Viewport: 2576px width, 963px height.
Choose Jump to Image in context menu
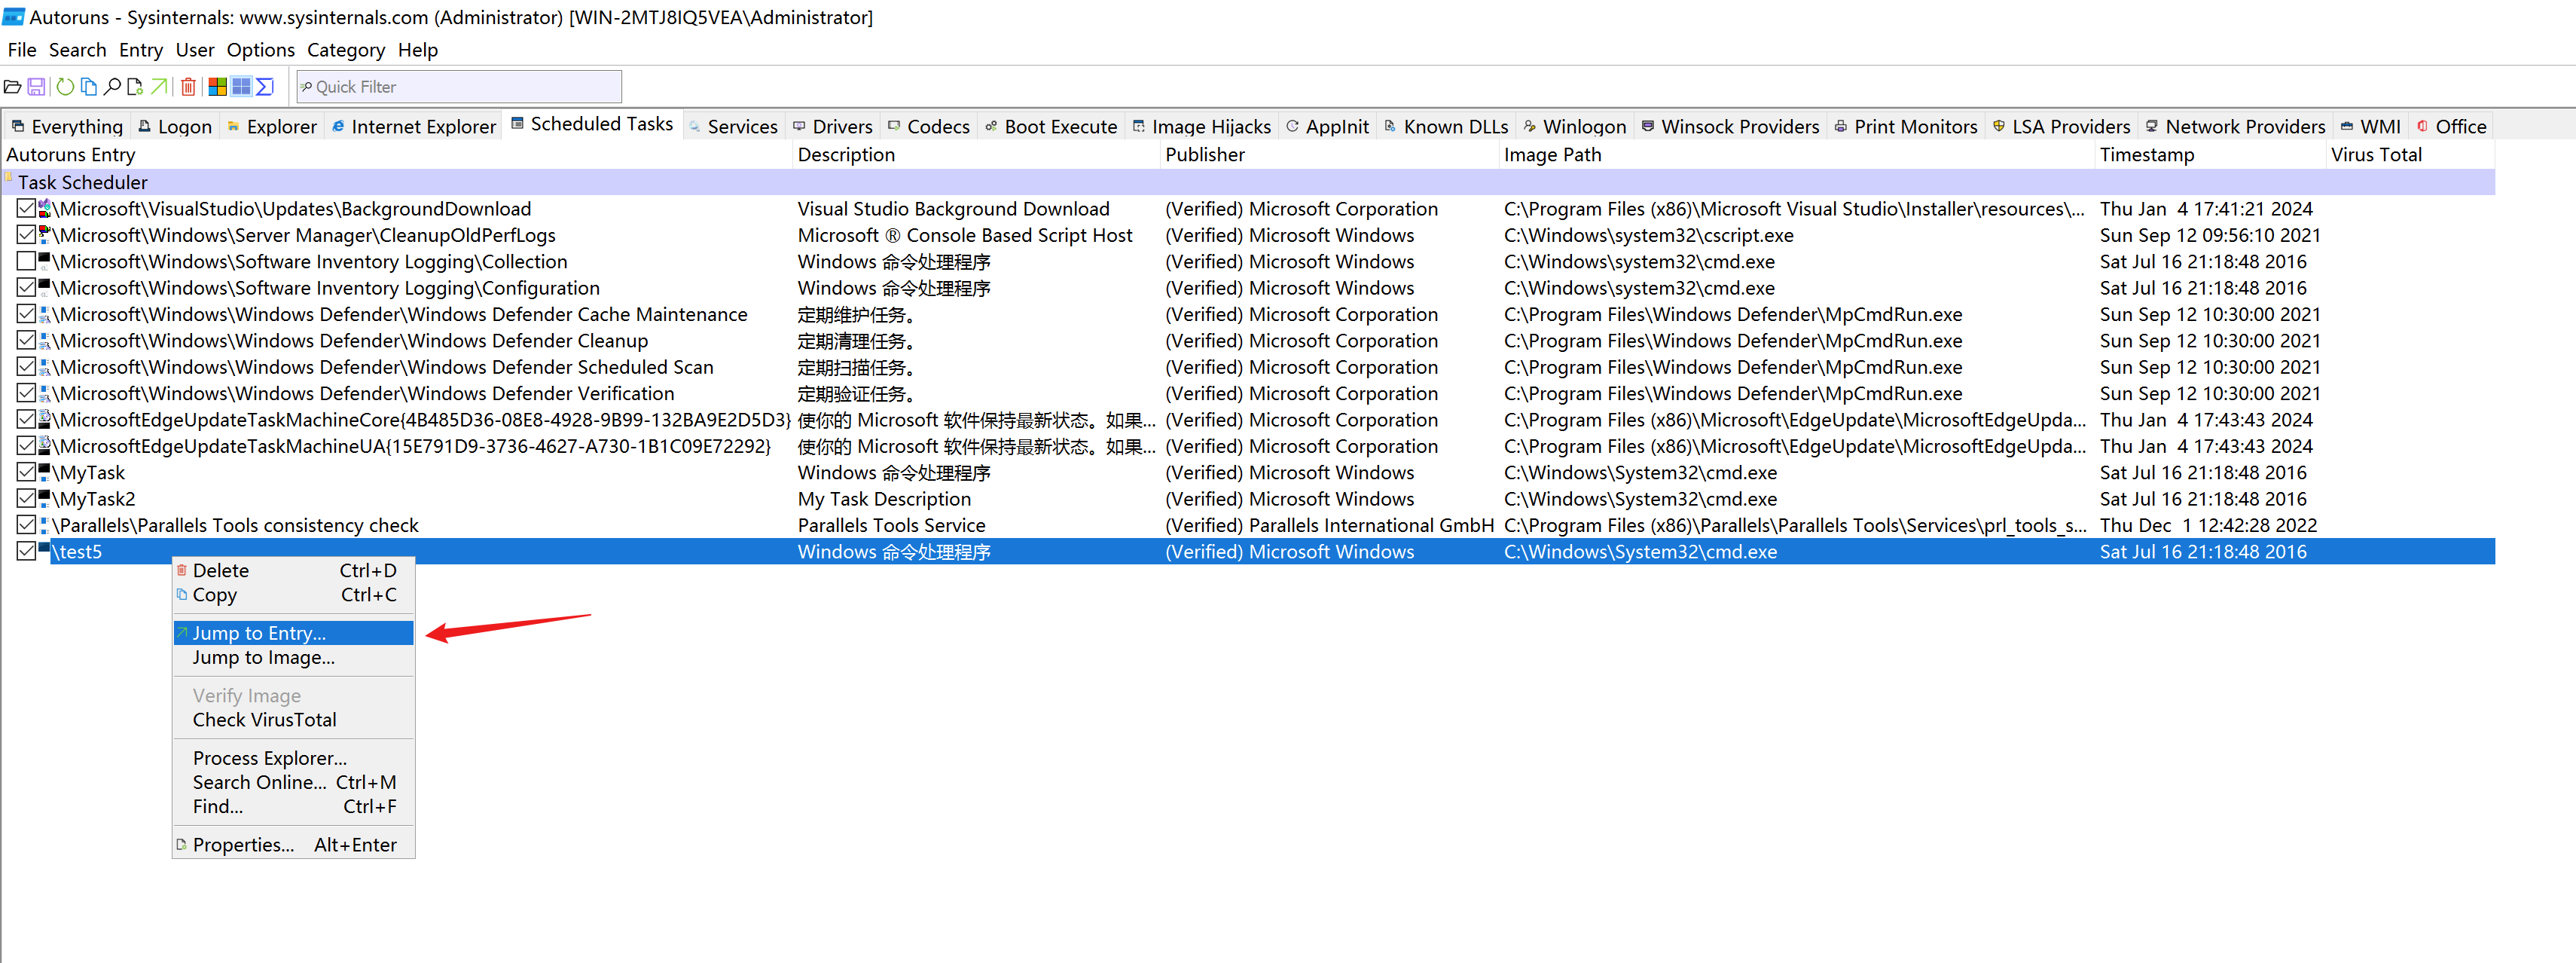click(263, 658)
